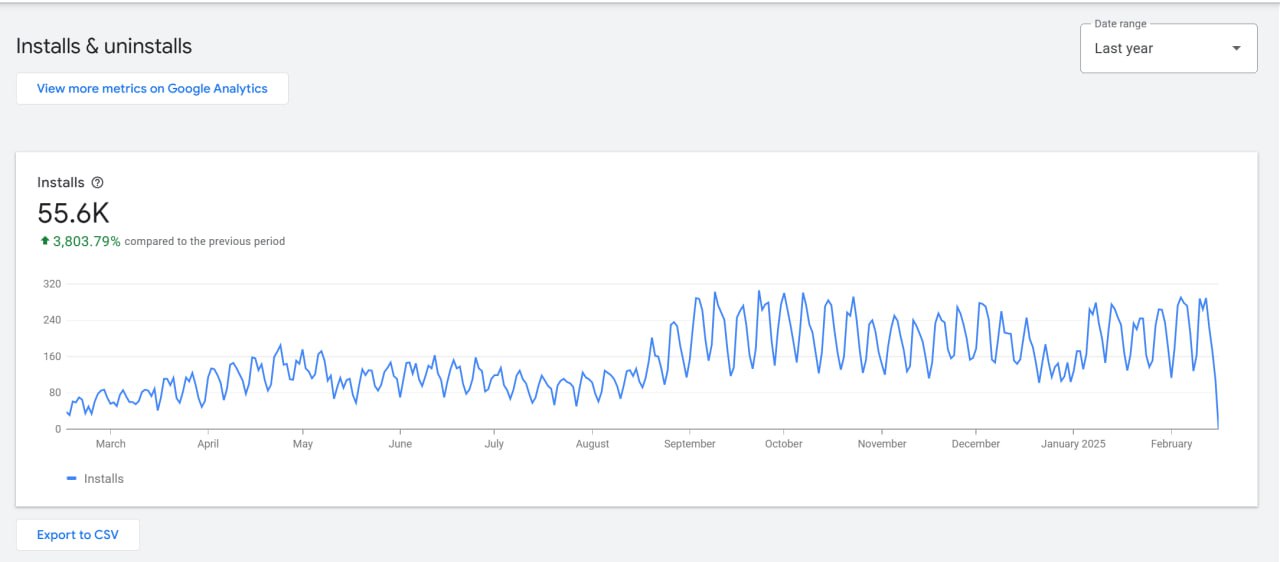The image size is (1280, 562).
Task: Select the May label on the x-axis
Action: click(302, 444)
